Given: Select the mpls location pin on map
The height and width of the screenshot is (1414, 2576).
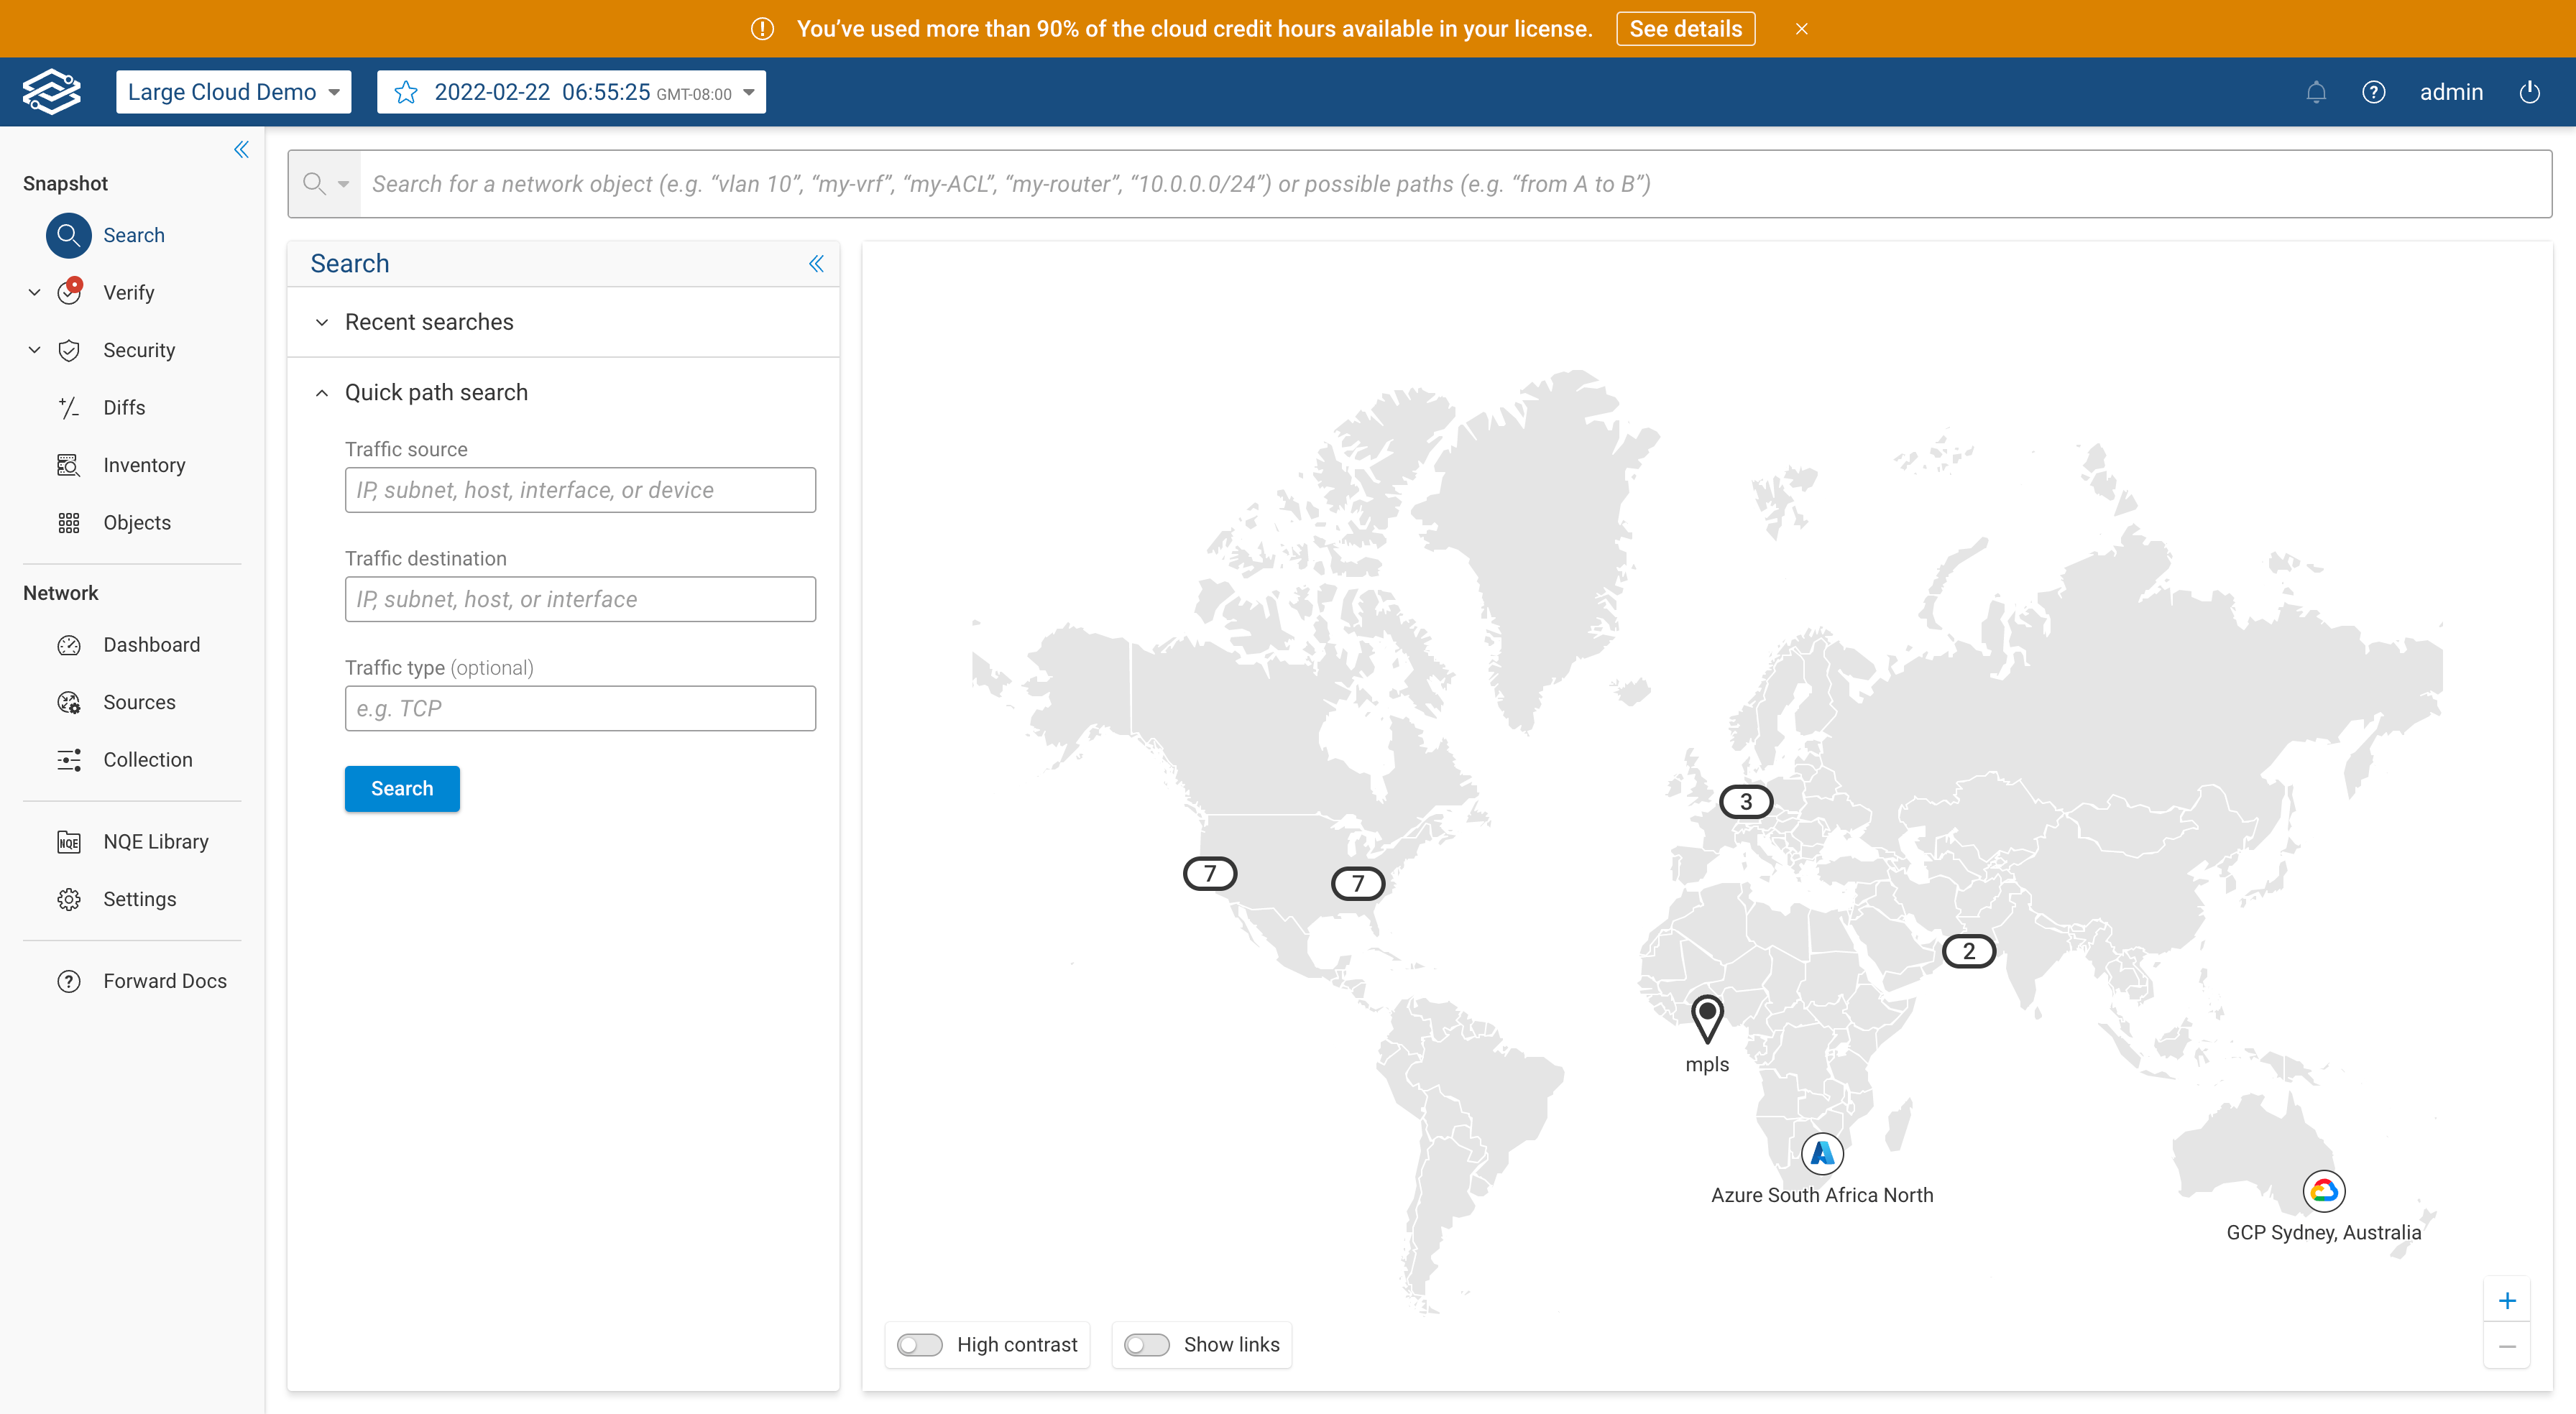Looking at the screenshot, I should coord(1707,1017).
